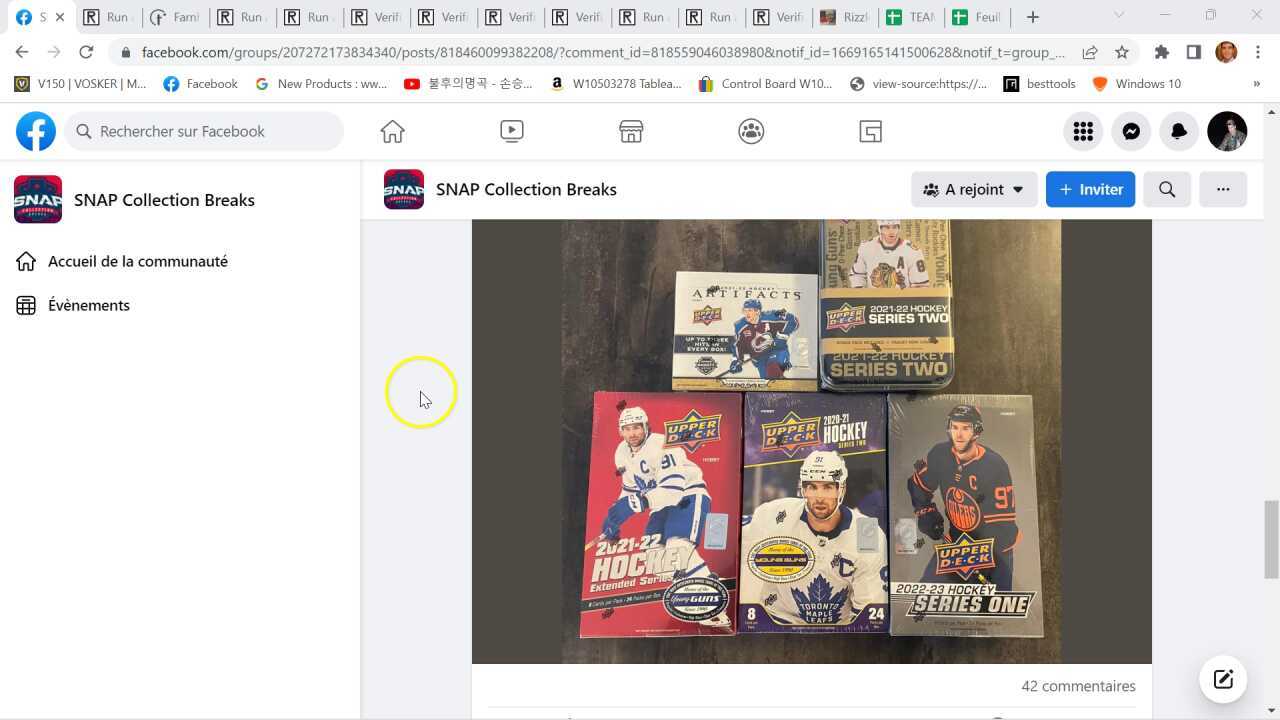Open the Windows 10 bookmark

pos(1136,84)
